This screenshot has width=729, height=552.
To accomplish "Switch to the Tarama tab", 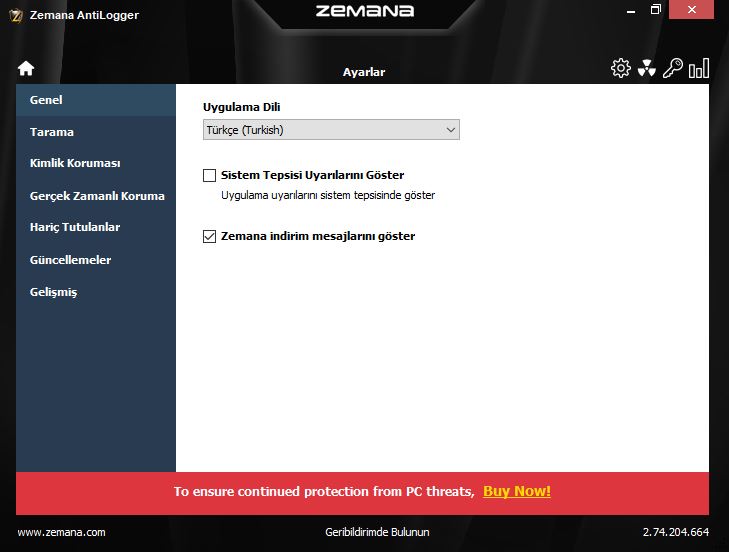I will tap(96, 132).
